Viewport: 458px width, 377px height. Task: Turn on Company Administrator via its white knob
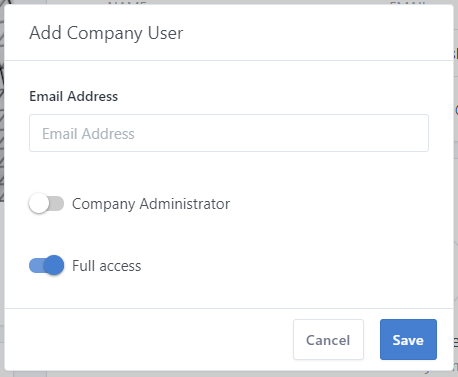[x=39, y=203]
